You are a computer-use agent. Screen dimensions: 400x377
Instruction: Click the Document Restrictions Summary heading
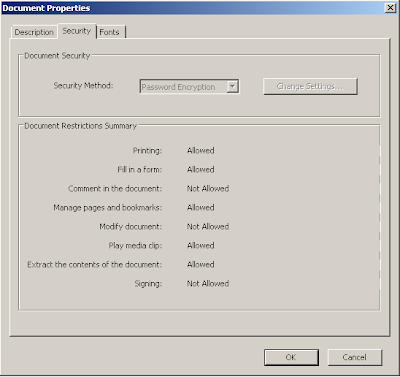point(81,126)
